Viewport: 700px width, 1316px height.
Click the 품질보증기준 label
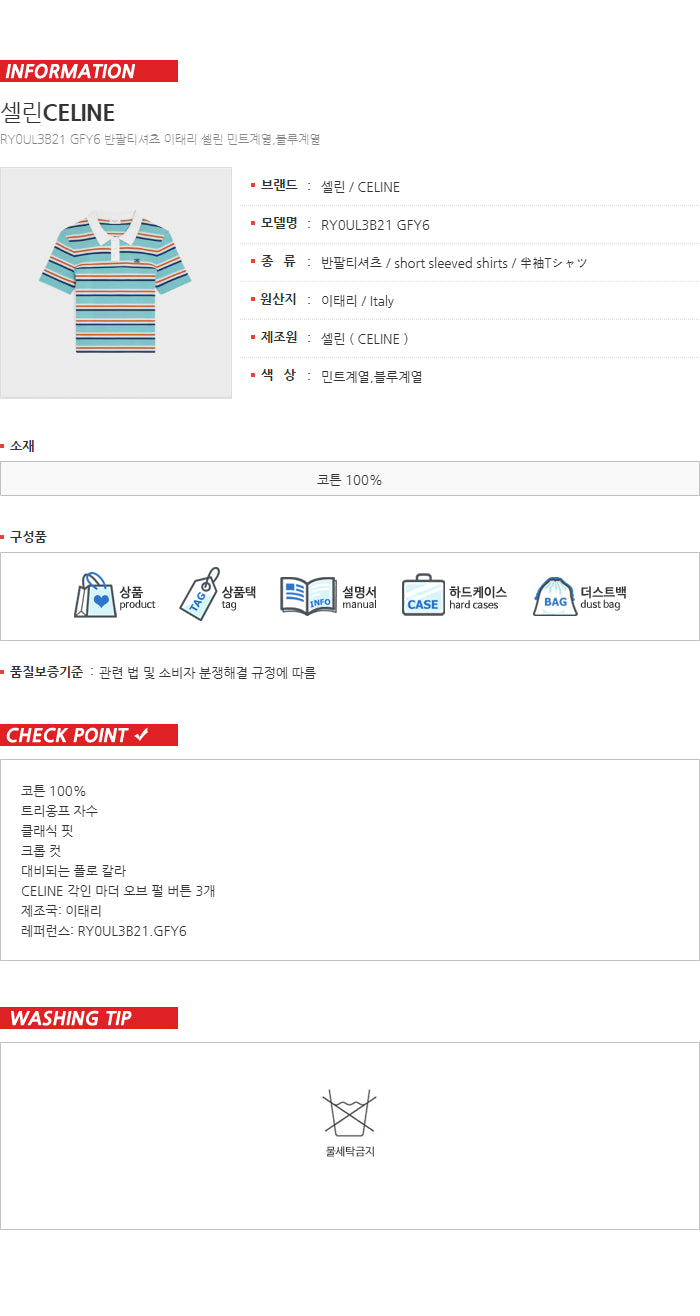point(46,673)
